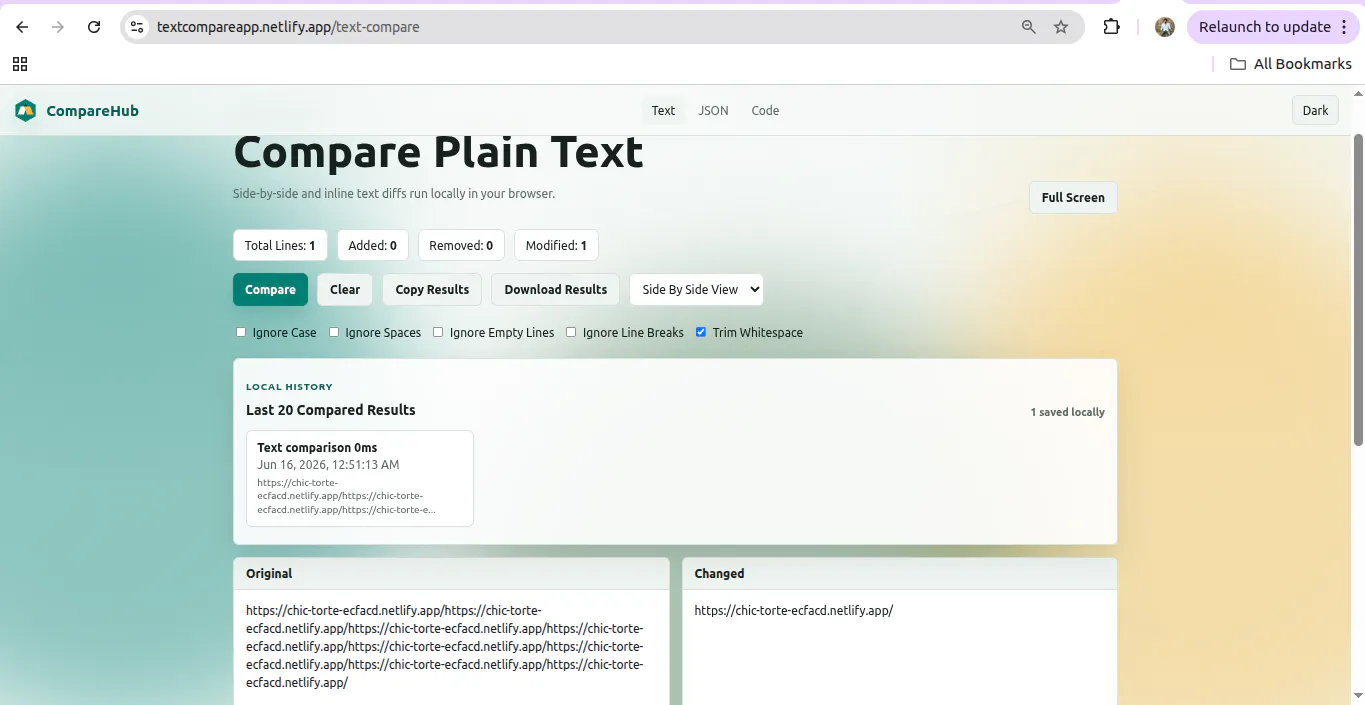This screenshot has width=1365, height=705.
Task: Click the Compare button
Action: 270,290
